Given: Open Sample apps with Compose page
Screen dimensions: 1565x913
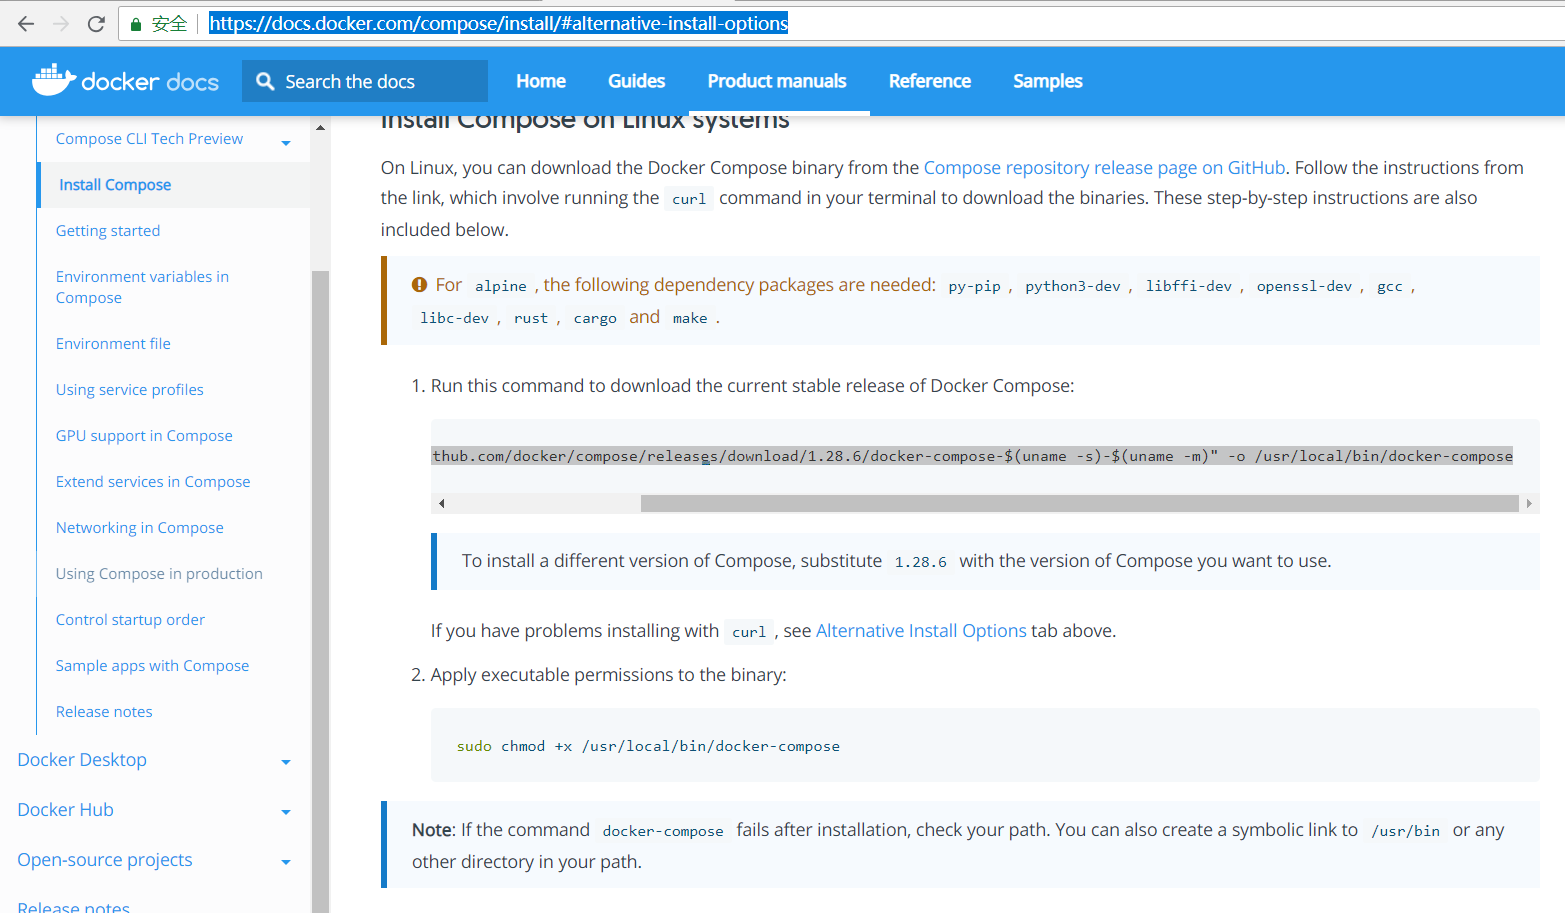Looking at the screenshot, I should (152, 666).
